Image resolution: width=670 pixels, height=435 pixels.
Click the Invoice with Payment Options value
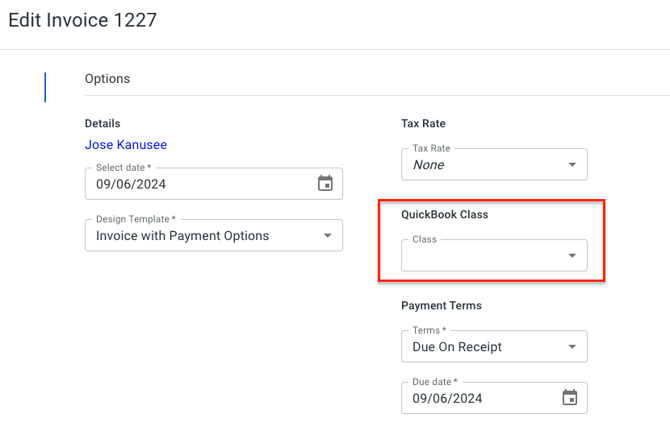(182, 236)
